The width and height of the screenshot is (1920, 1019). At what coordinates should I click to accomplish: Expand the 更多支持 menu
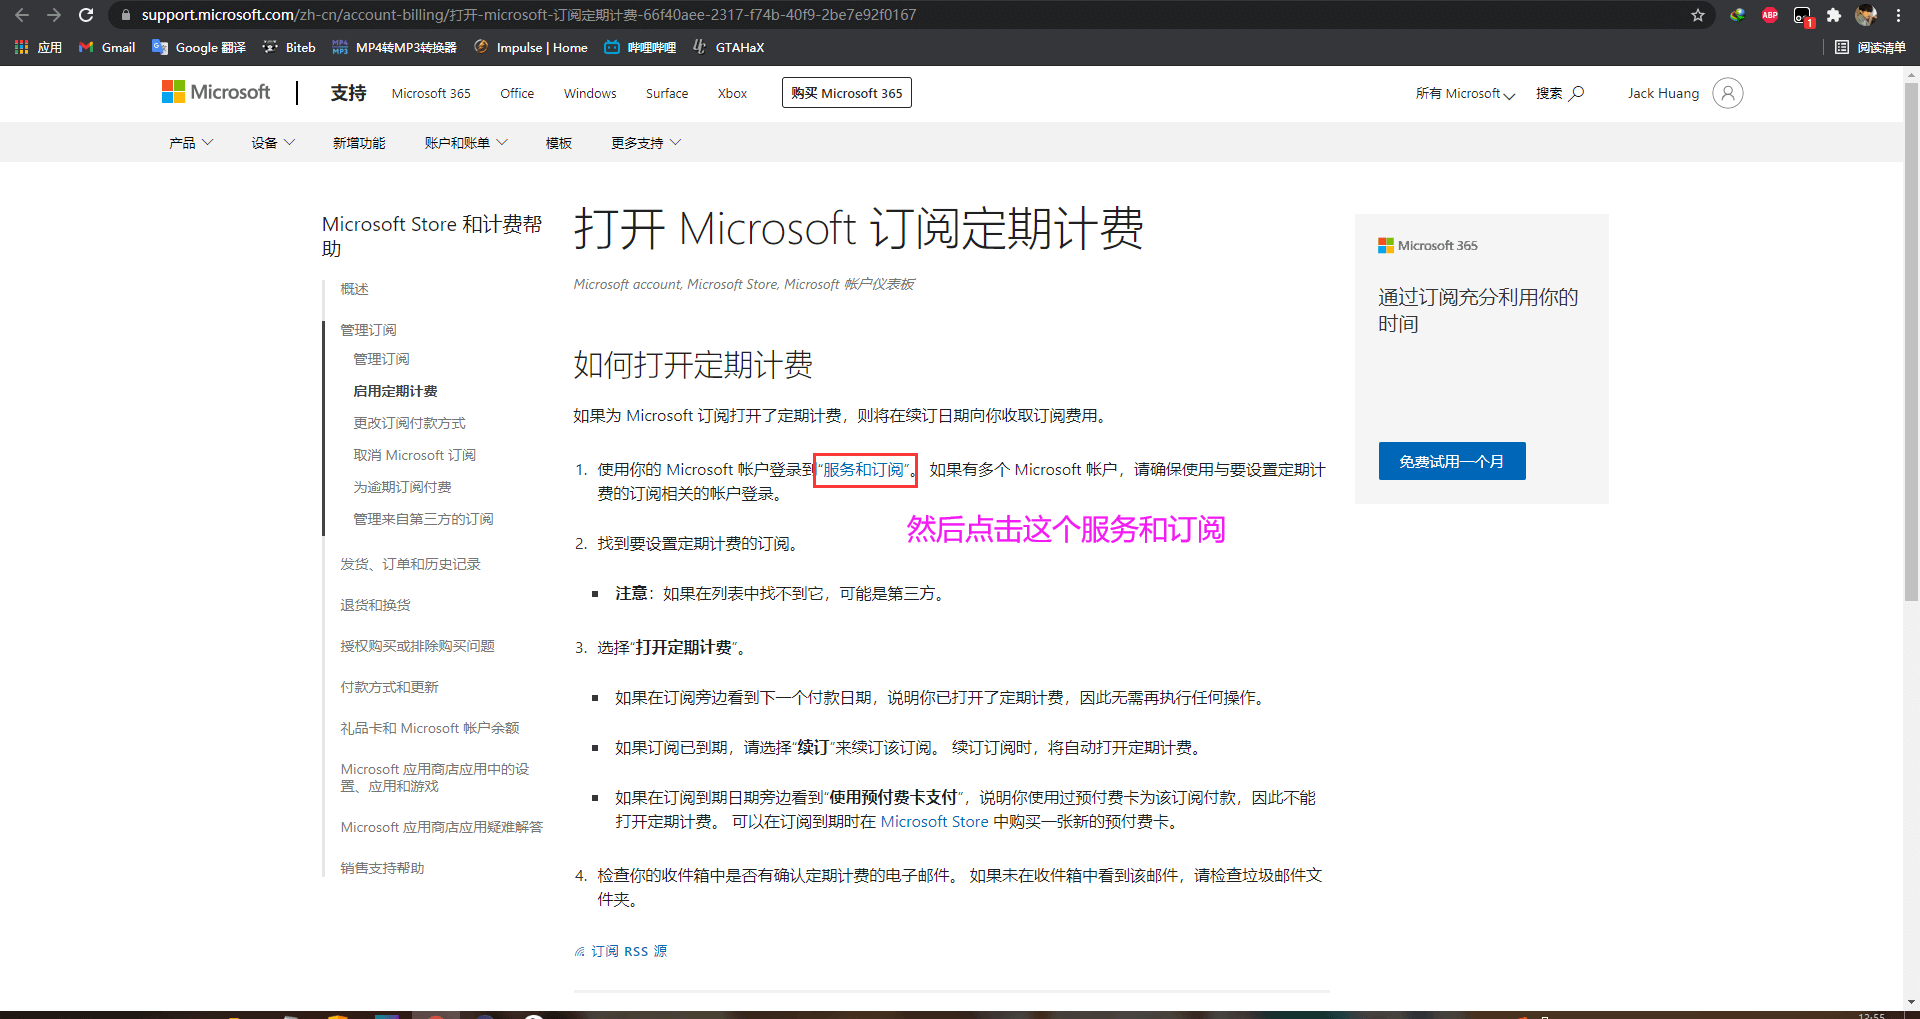646,143
